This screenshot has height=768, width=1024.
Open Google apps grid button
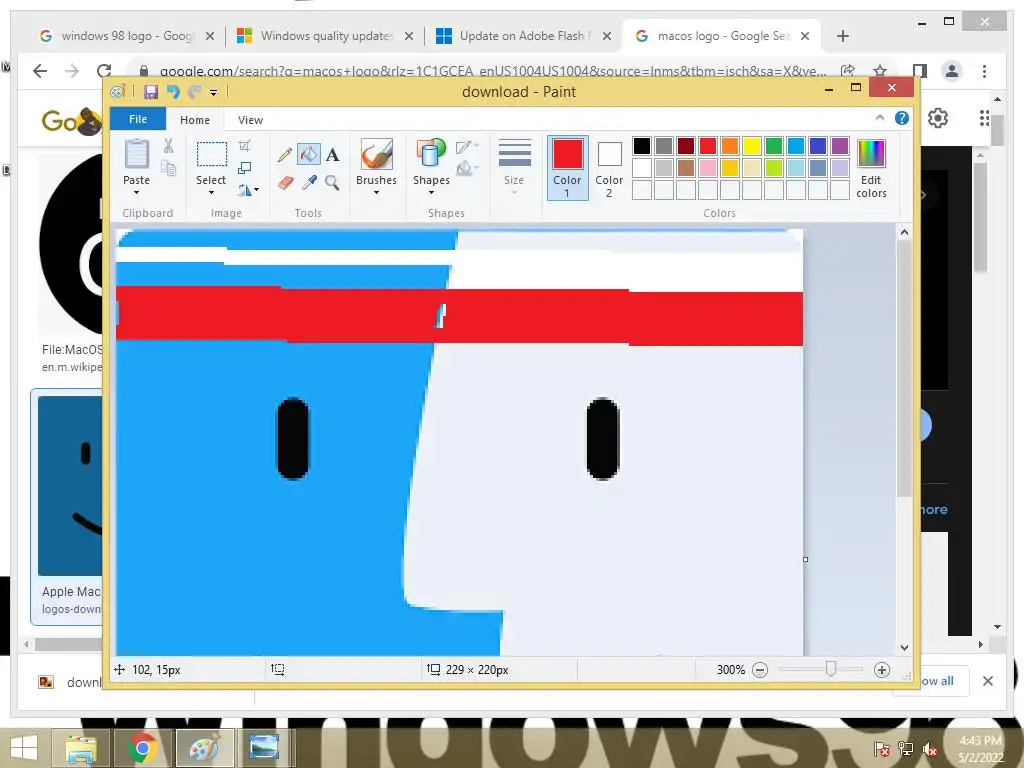pyautogui.click(x=984, y=118)
